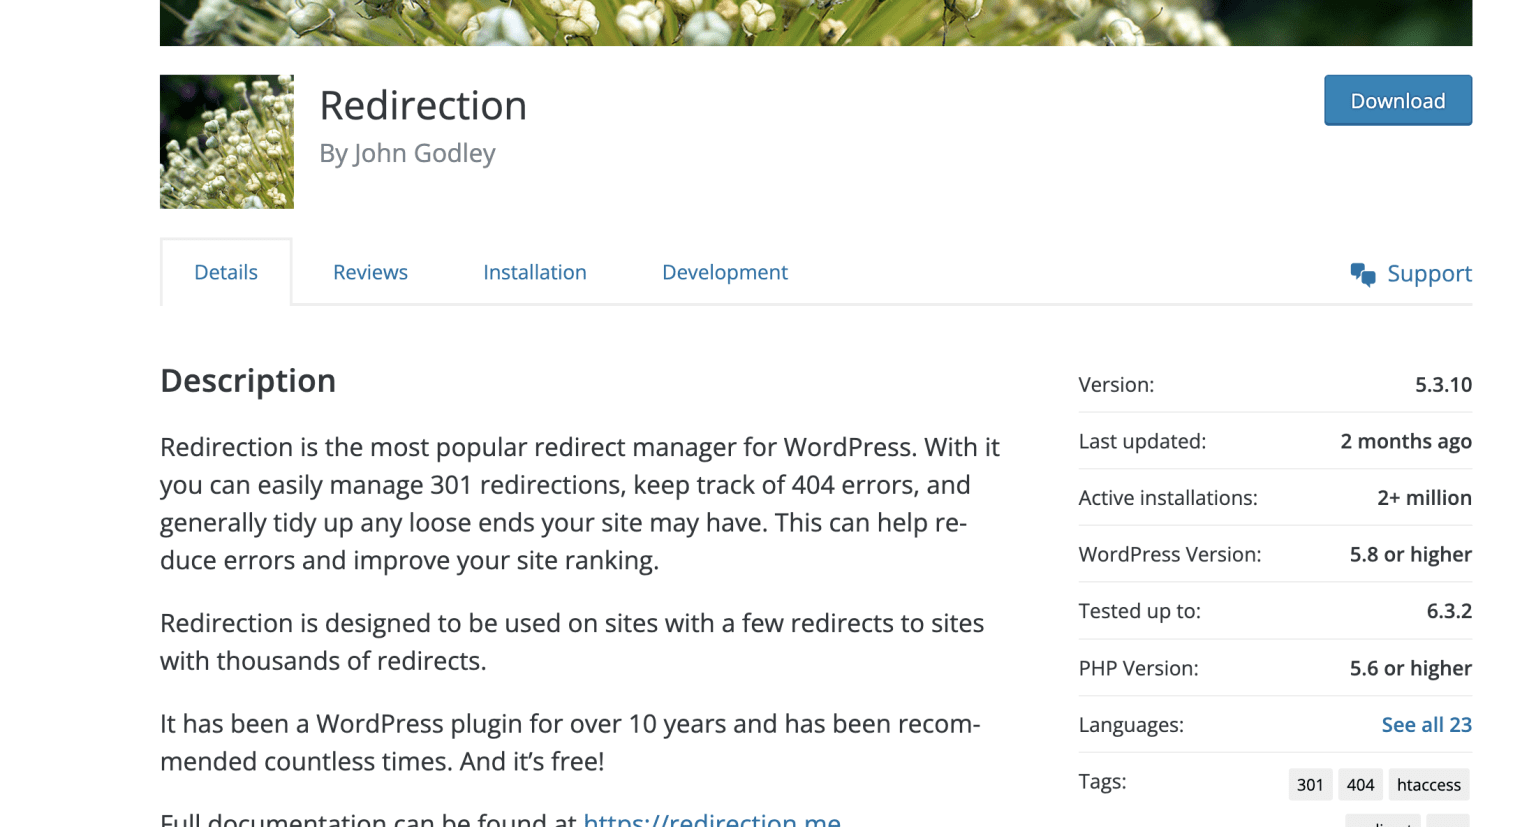Switch to the Development tab
The width and height of the screenshot is (1536, 827).
pyautogui.click(x=724, y=272)
